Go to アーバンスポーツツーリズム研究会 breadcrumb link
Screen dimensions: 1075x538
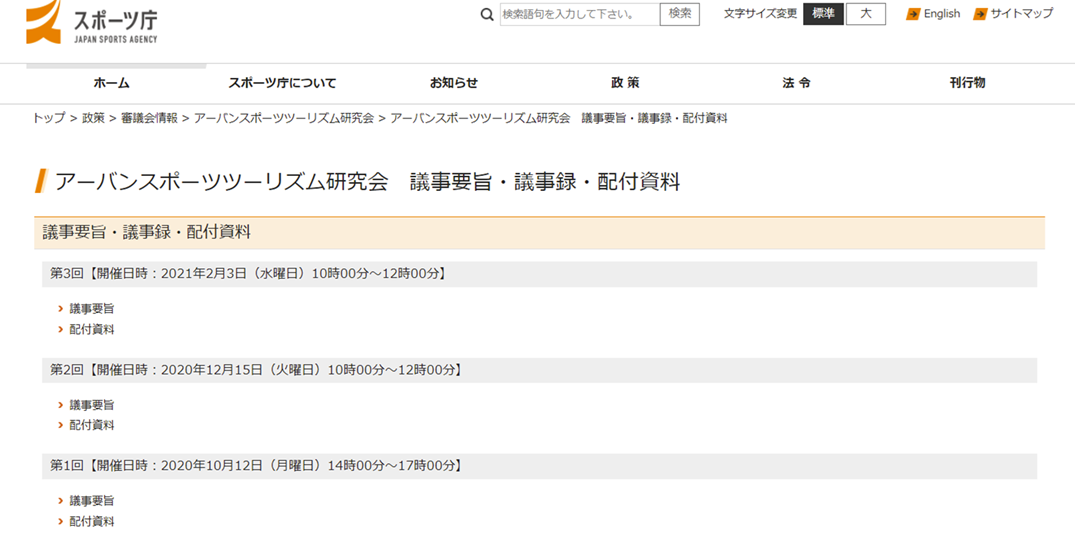(284, 119)
